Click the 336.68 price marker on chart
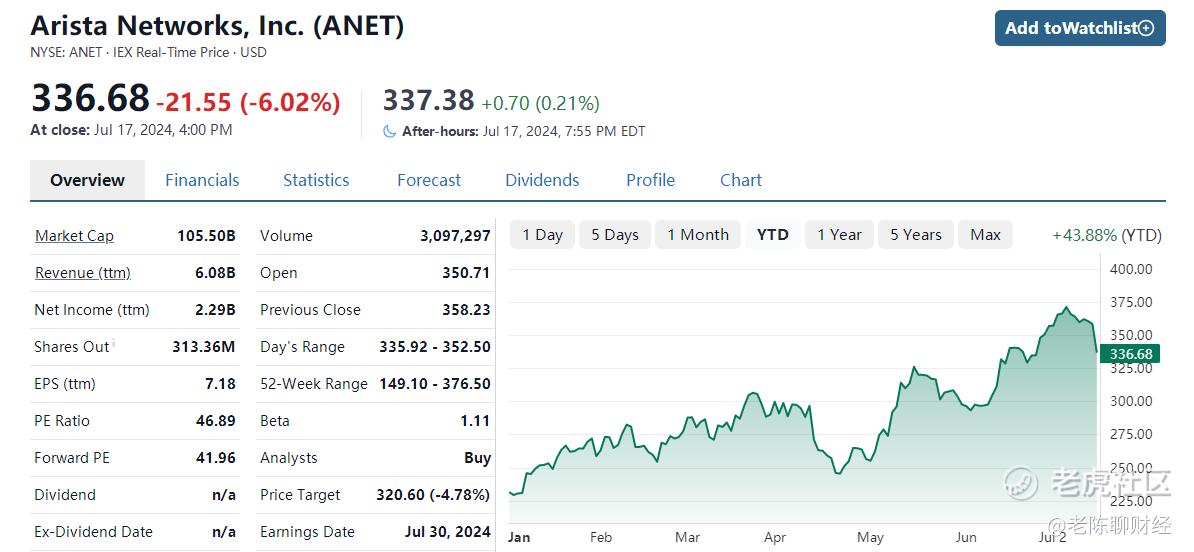1194x552 pixels. (x=1133, y=354)
